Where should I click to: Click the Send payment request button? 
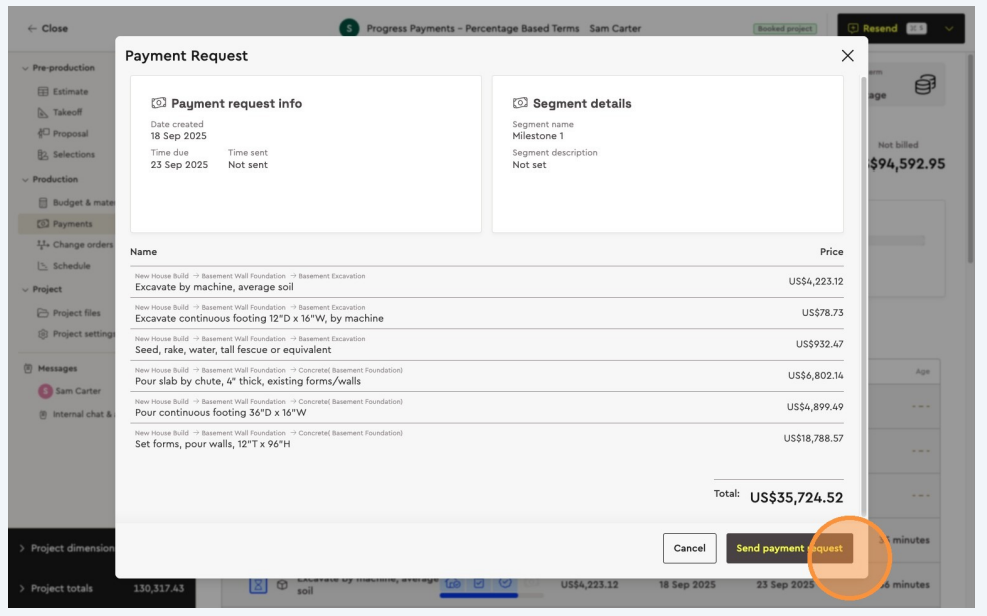click(x=789, y=548)
